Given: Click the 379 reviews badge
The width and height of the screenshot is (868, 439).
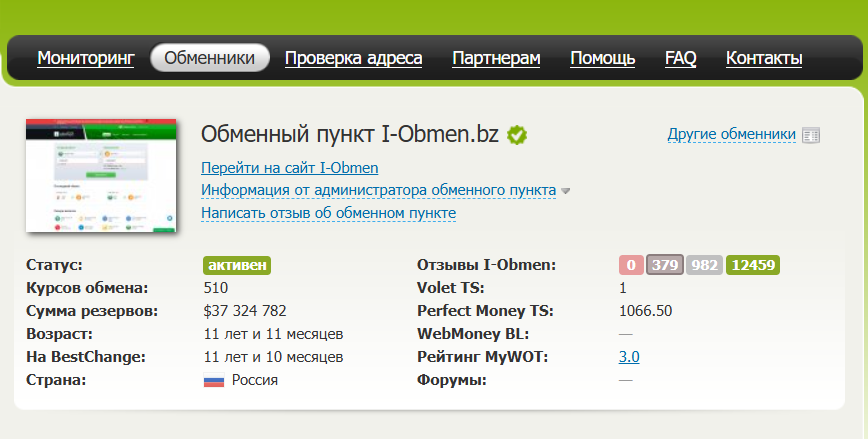Looking at the screenshot, I should click(662, 265).
